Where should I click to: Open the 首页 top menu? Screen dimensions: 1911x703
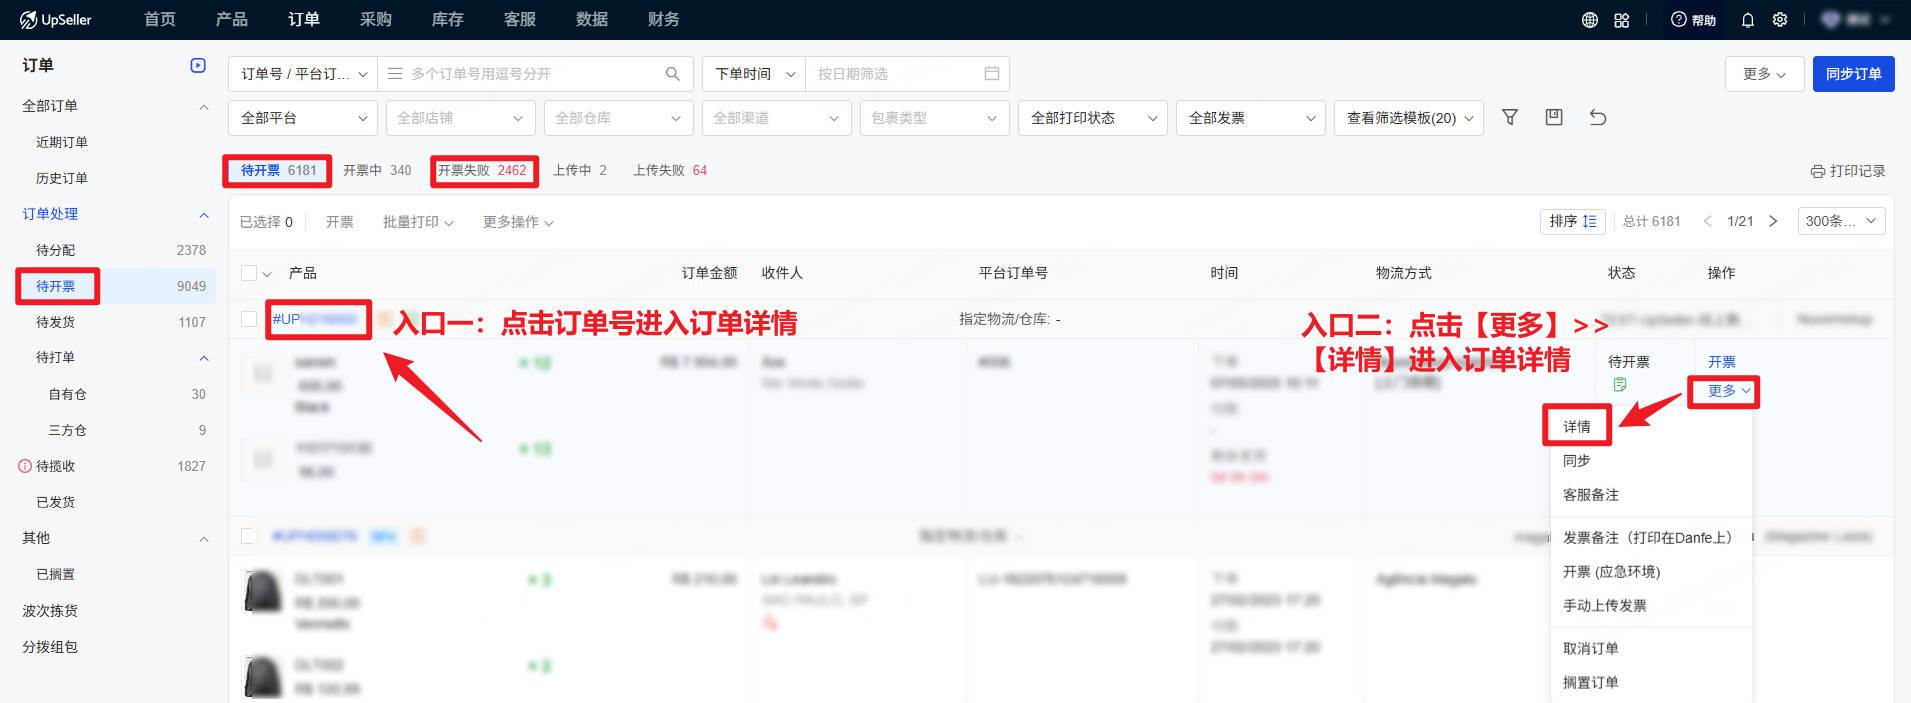160,19
